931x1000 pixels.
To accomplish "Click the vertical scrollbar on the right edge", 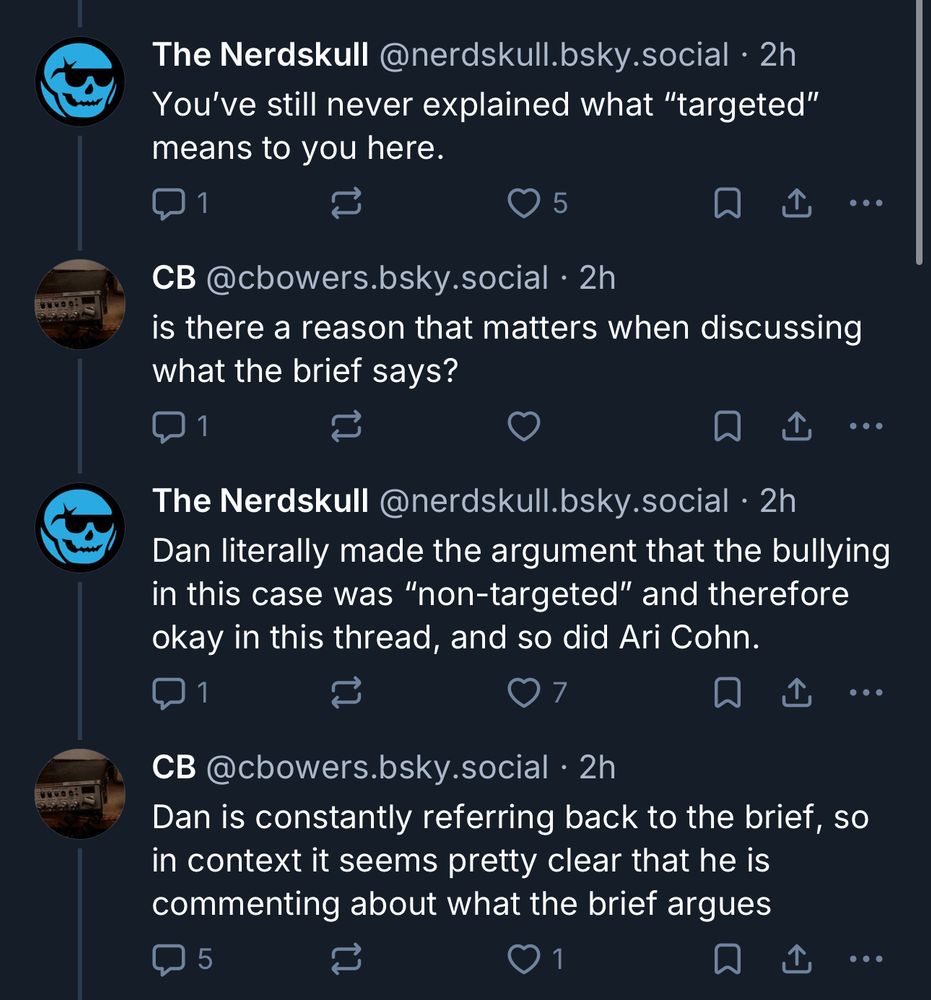I will click(x=920, y=130).
